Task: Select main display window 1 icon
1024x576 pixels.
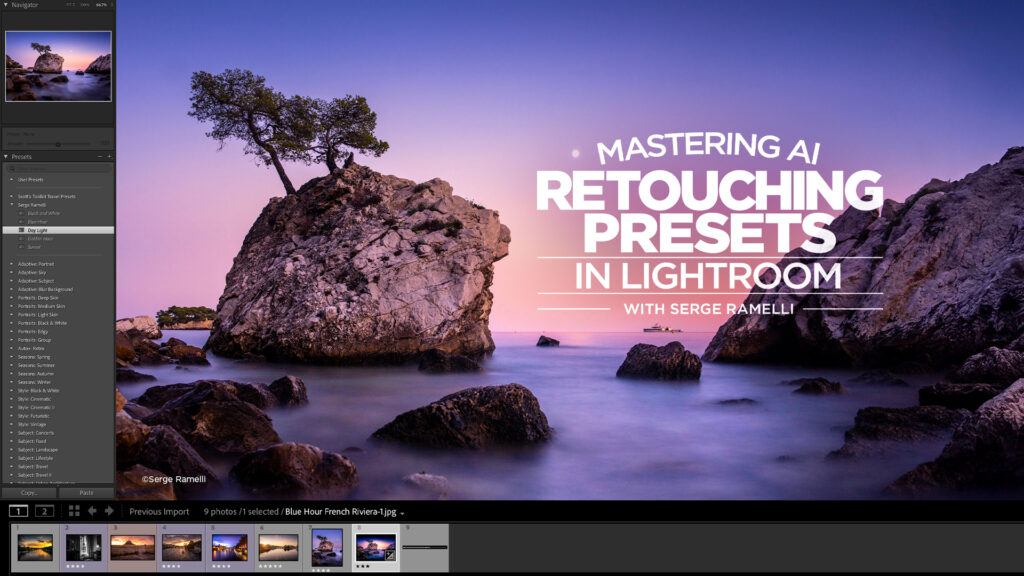Action: [18, 511]
